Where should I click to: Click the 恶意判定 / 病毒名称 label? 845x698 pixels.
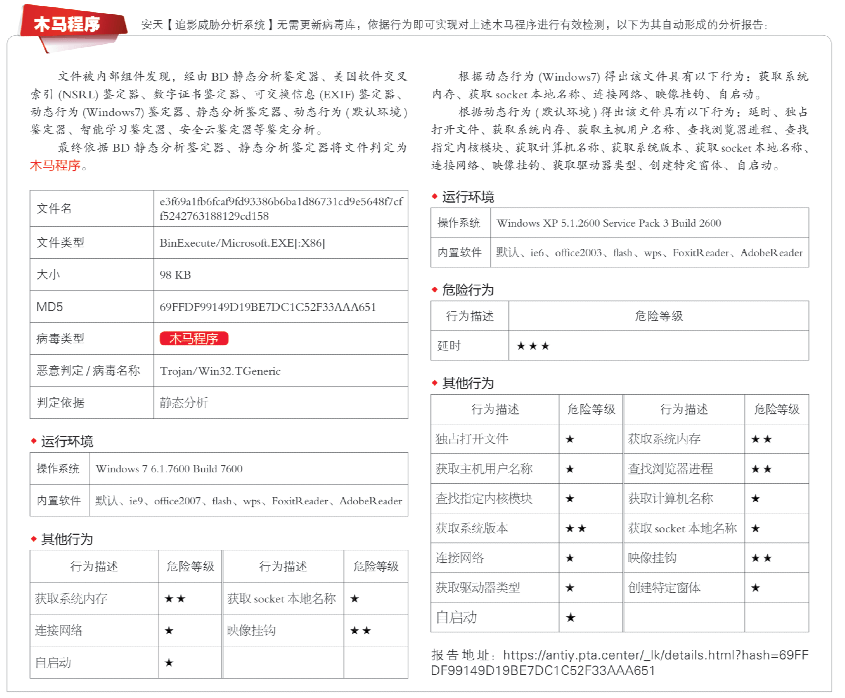click(88, 371)
